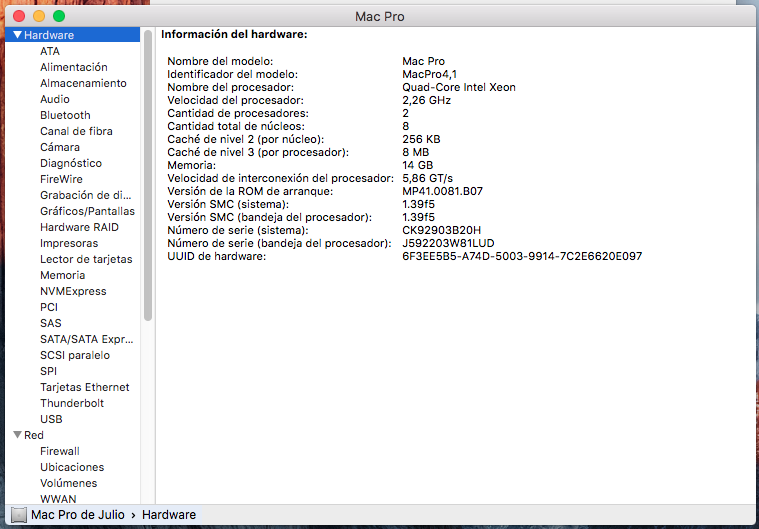The height and width of the screenshot is (529, 759).
Task: Open the ATA sidebar entry
Action: point(50,51)
